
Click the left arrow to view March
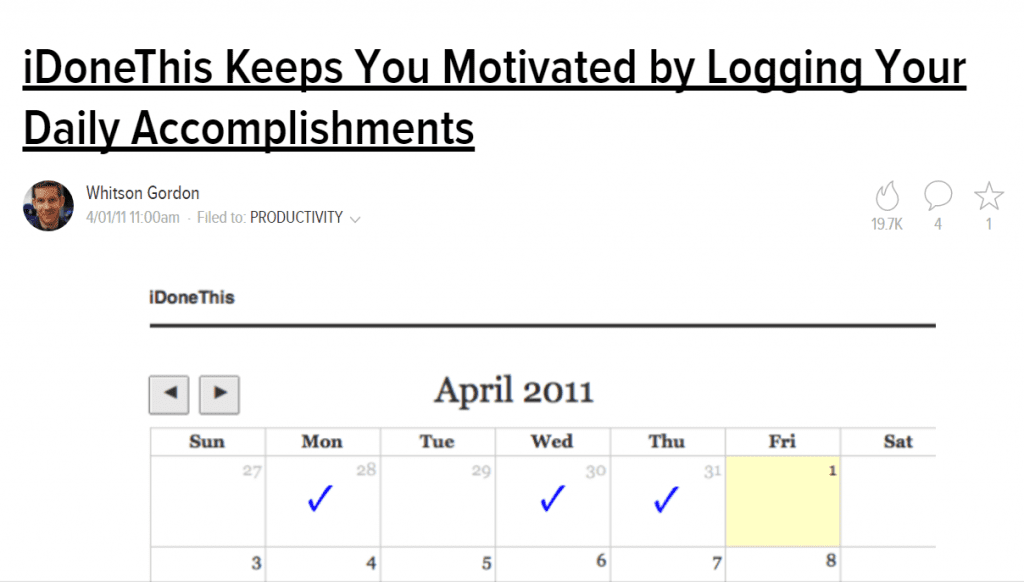pyautogui.click(x=168, y=394)
